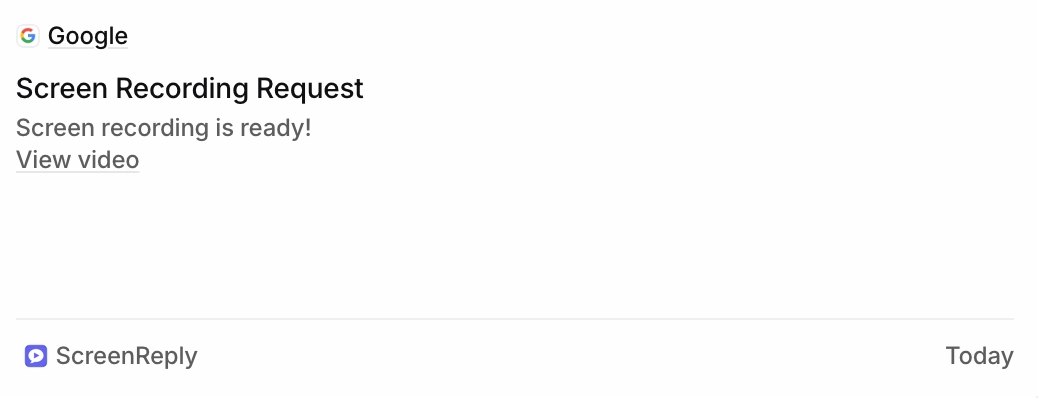The width and height of the screenshot is (1038, 398).
Task: Click the Google logo icon
Action: (x=28, y=36)
